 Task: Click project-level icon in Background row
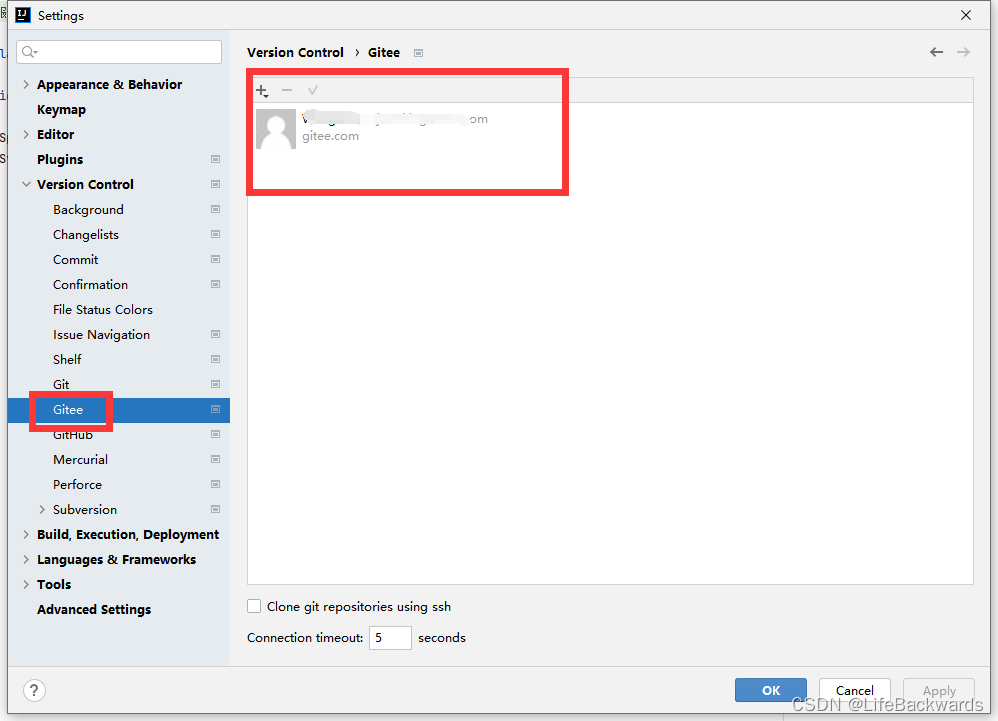[215, 209]
